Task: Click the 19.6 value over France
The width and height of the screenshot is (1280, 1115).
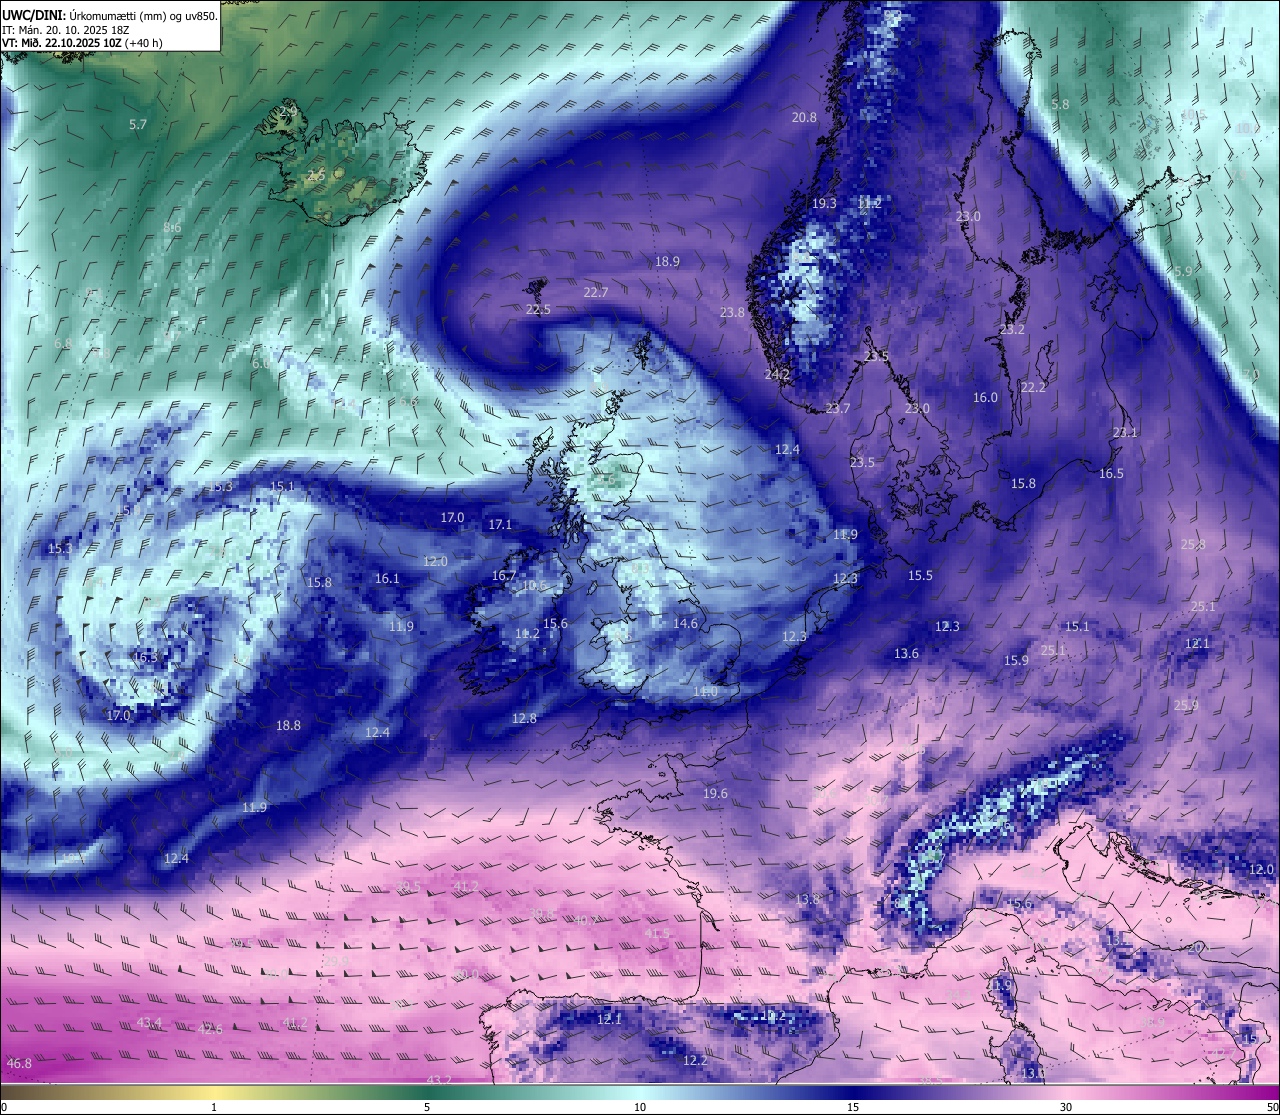Action: [715, 793]
